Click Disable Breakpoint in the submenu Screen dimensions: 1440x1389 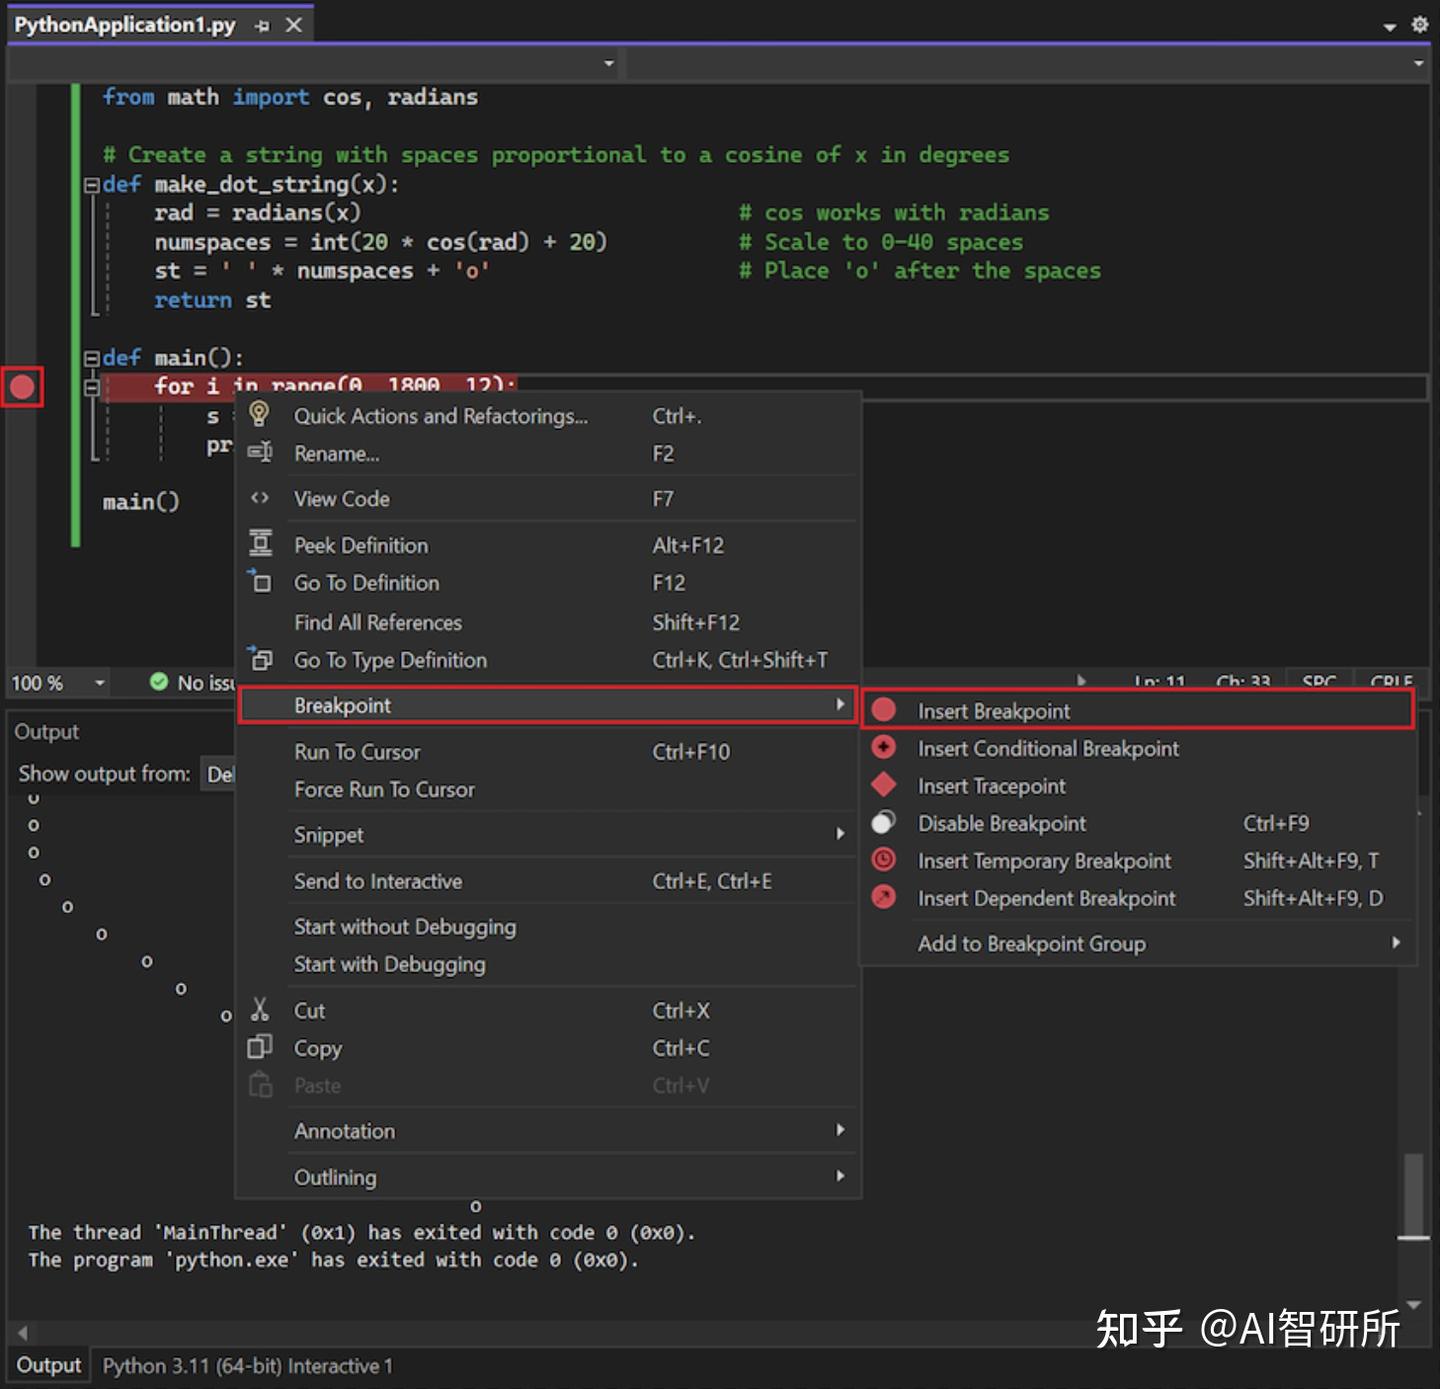pyautogui.click(x=1001, y=823)
